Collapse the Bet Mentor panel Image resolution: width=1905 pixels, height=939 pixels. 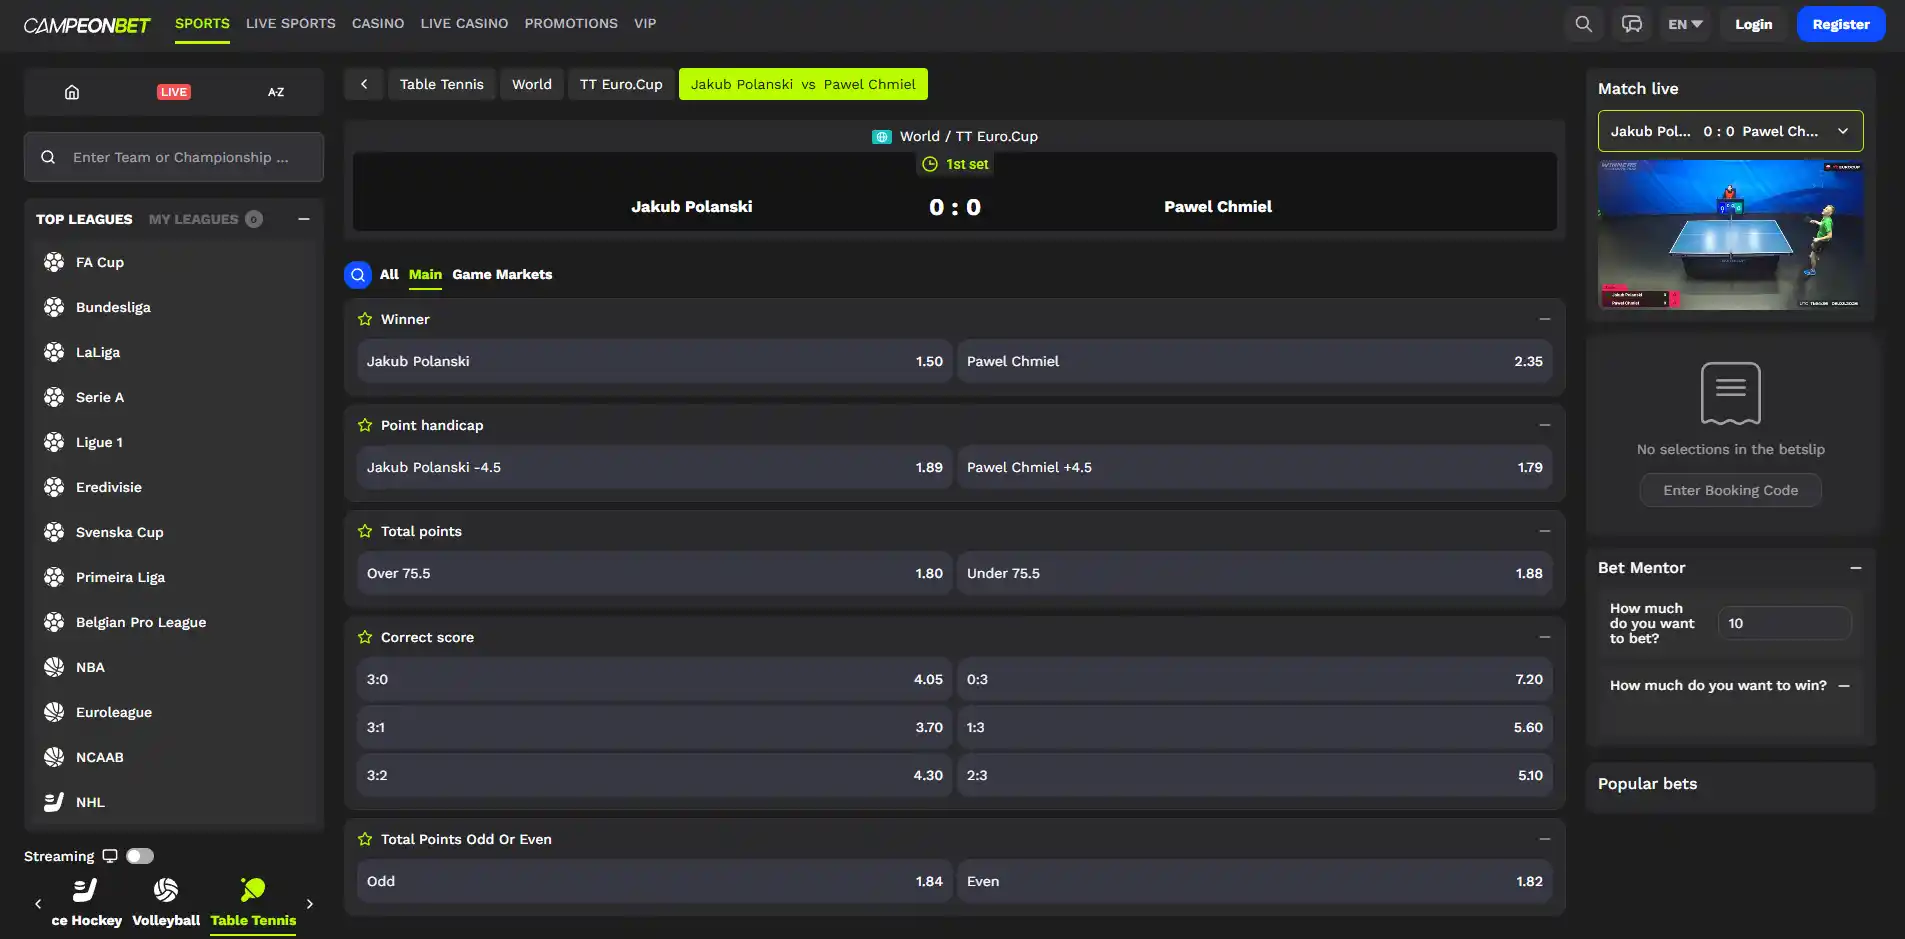click(1856, 568)
